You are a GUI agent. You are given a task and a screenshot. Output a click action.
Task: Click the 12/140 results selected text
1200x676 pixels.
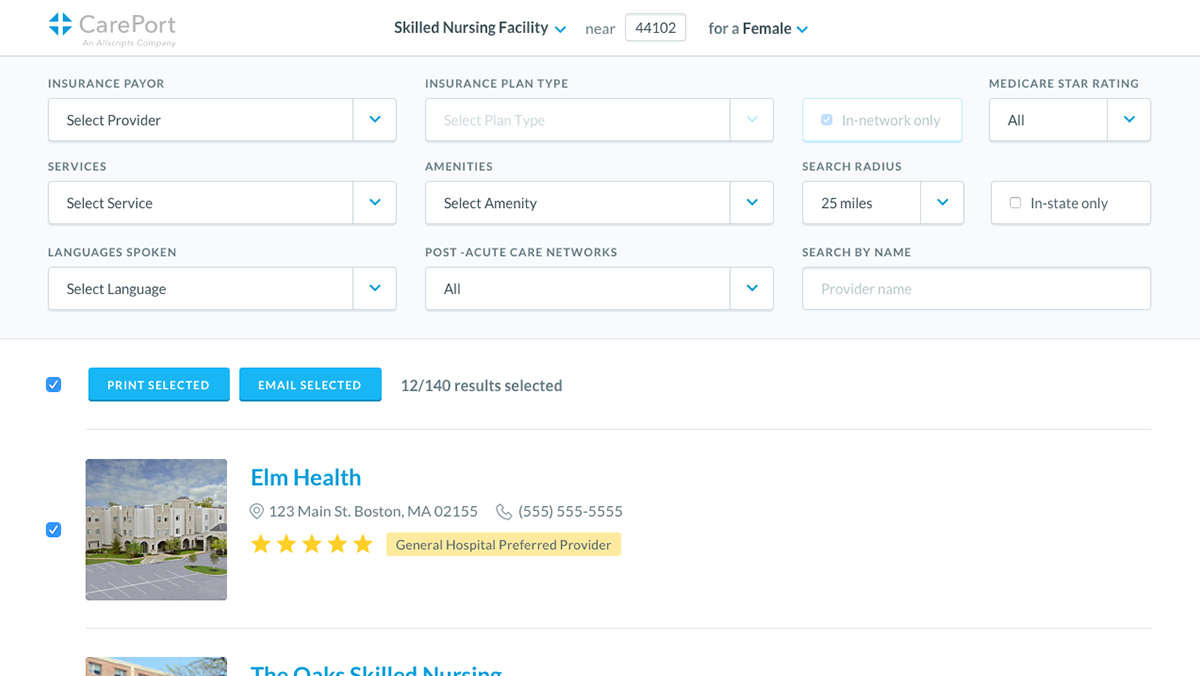[x=481, y=385]
